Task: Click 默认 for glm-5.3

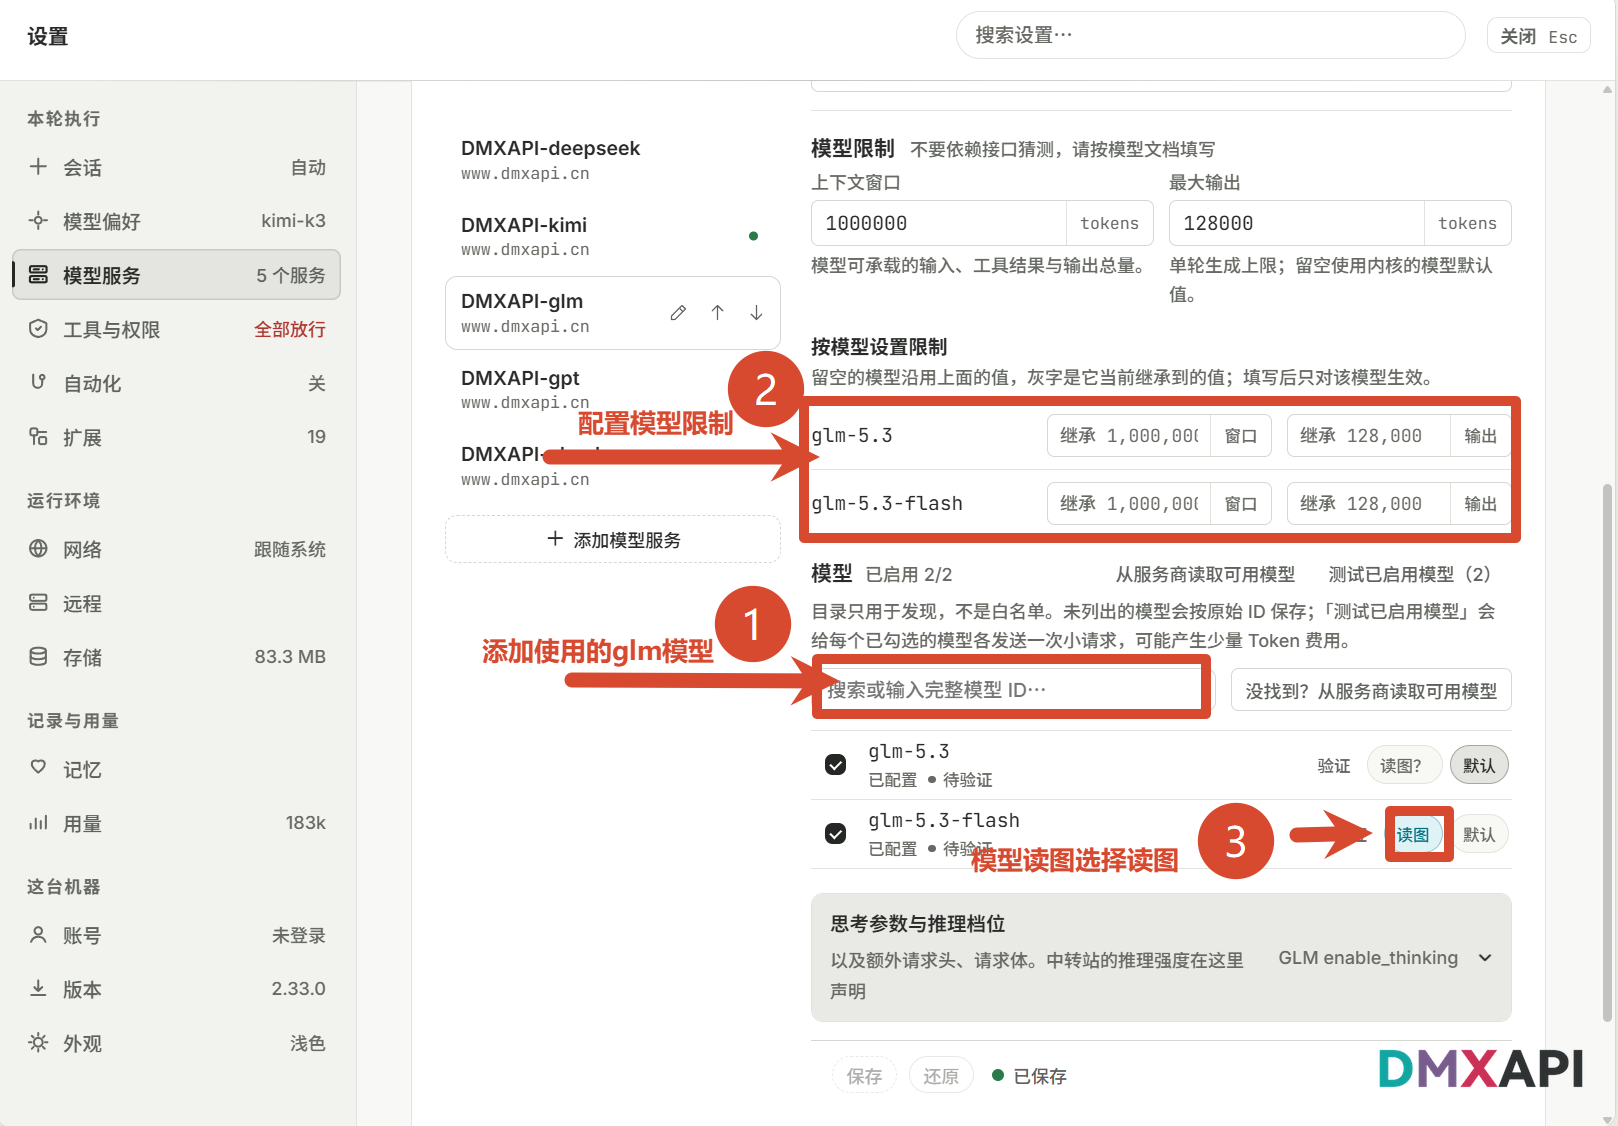Action: point(1479,765)
